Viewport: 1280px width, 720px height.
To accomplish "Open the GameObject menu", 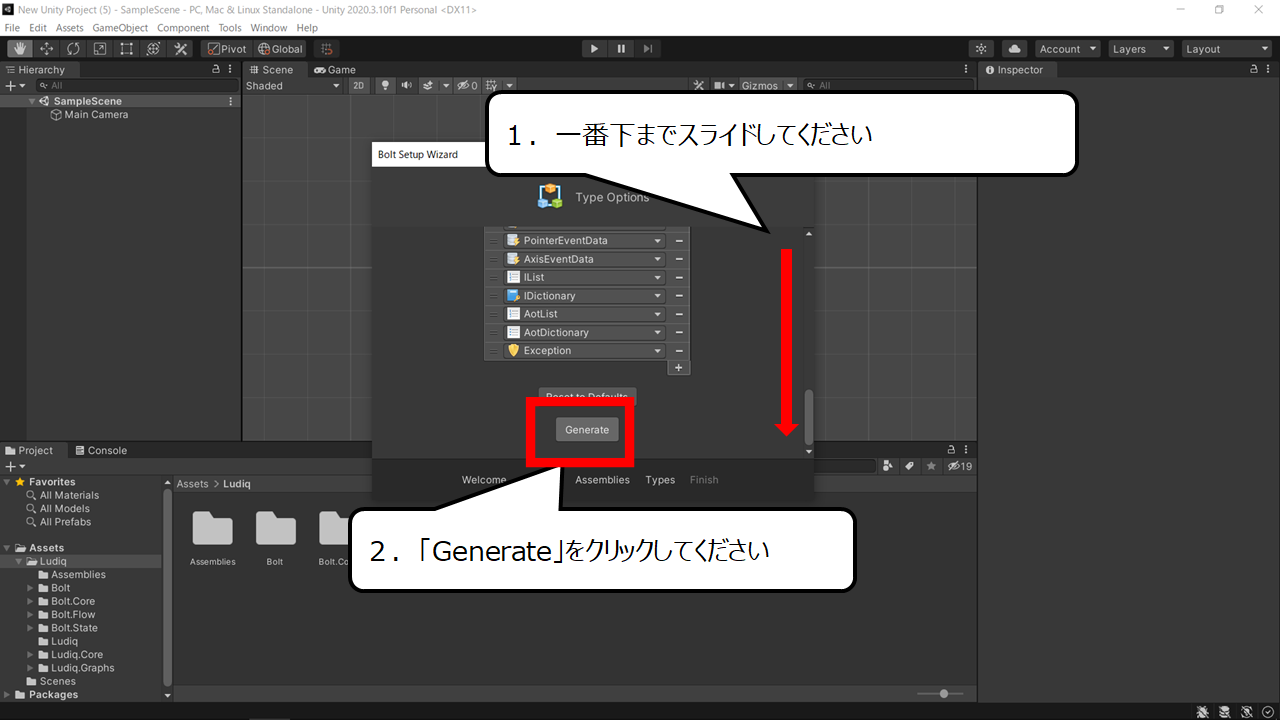I will point(120,28).
